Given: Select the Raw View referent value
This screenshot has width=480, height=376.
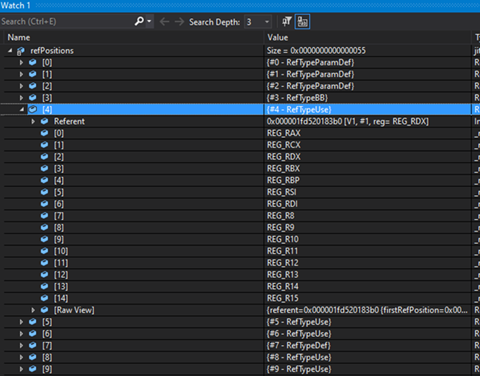Looking at the screenshot, I should tap(367, 310).
